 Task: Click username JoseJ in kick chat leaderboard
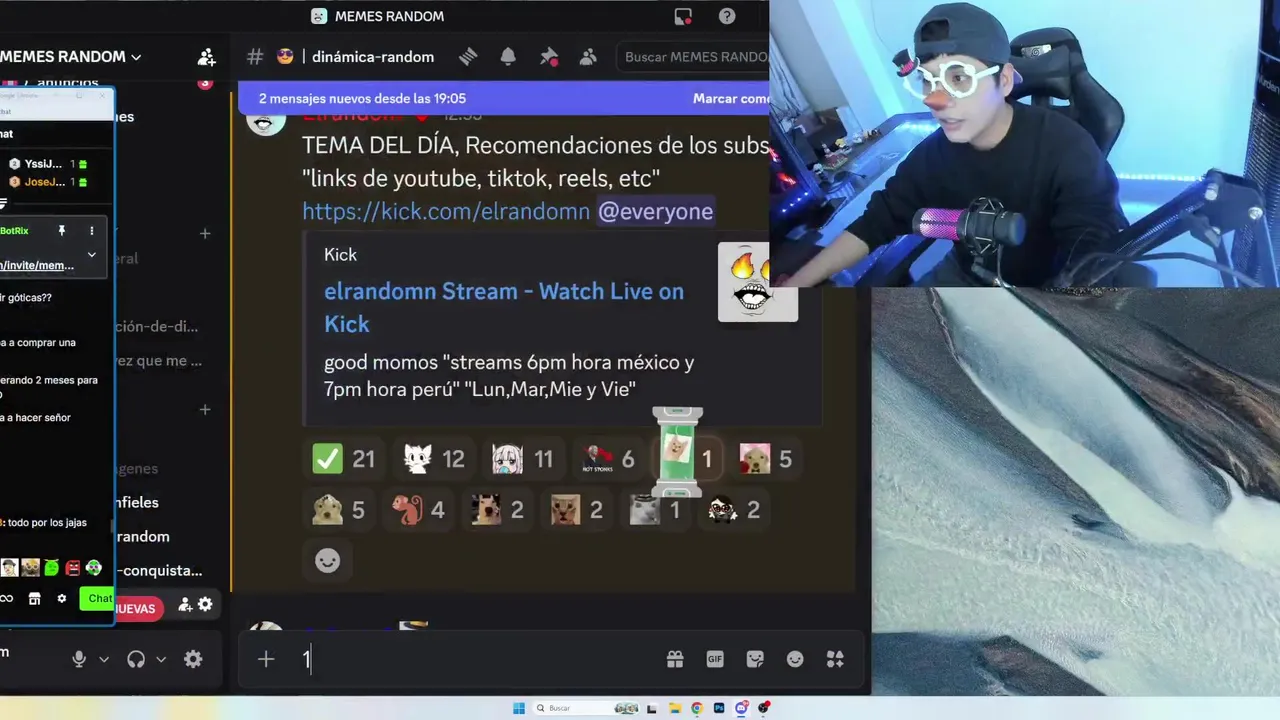tap(44, 182)
